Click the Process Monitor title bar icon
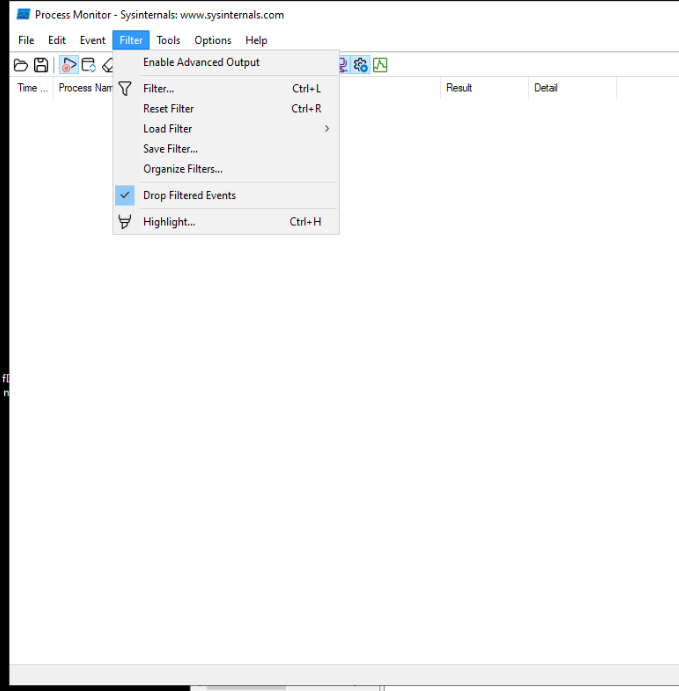 tap(23, 15)
